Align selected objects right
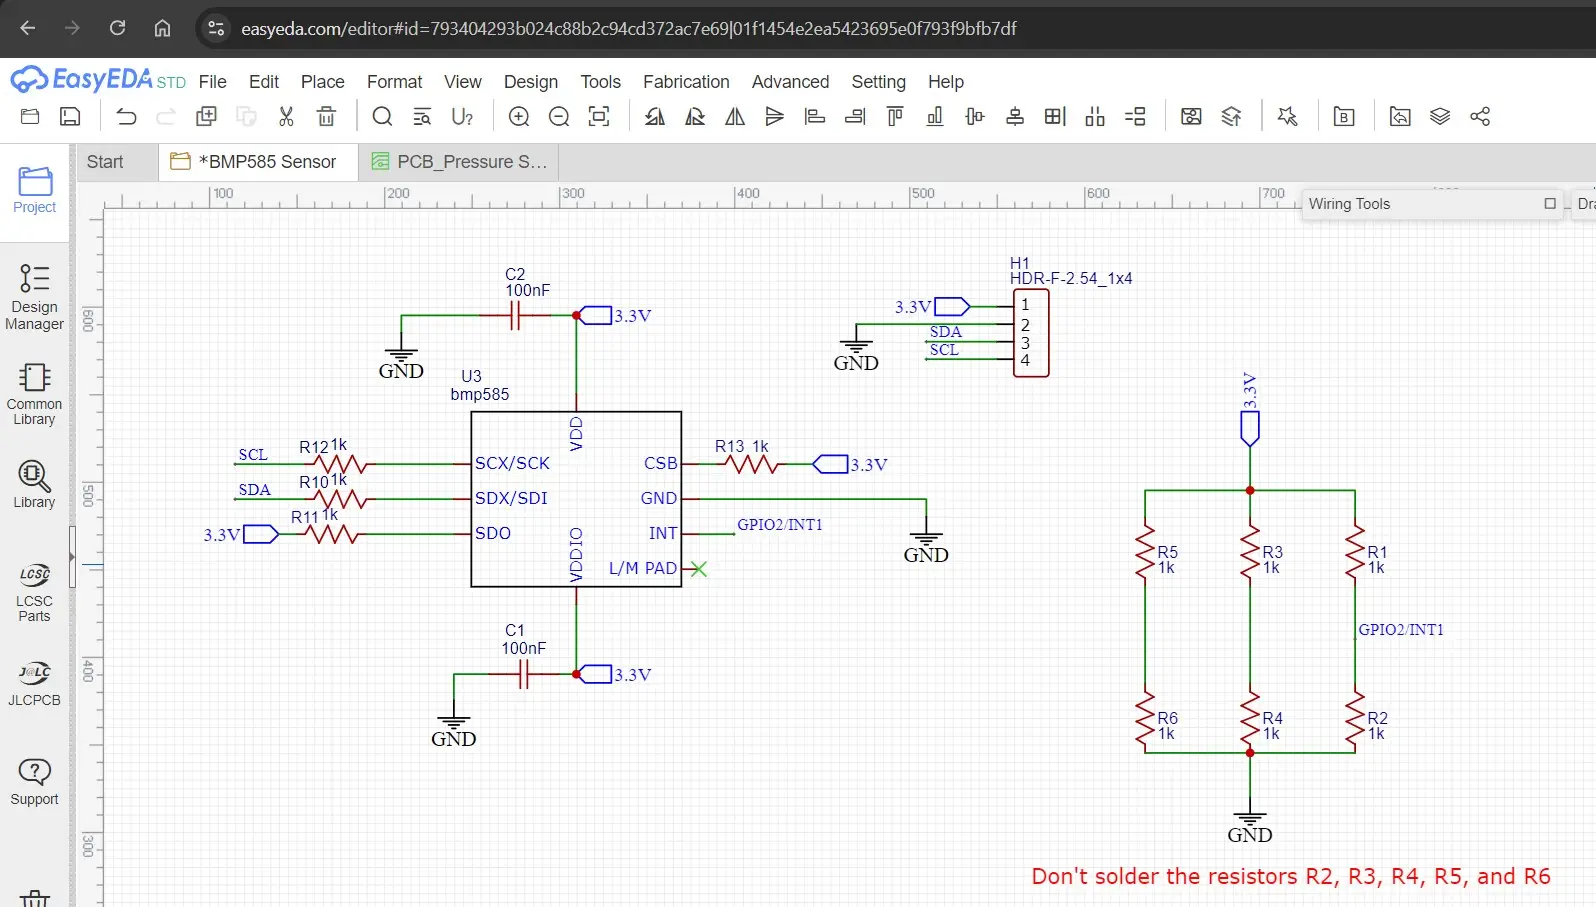This screenshot has height=907, width=1596. coord(855,116)
